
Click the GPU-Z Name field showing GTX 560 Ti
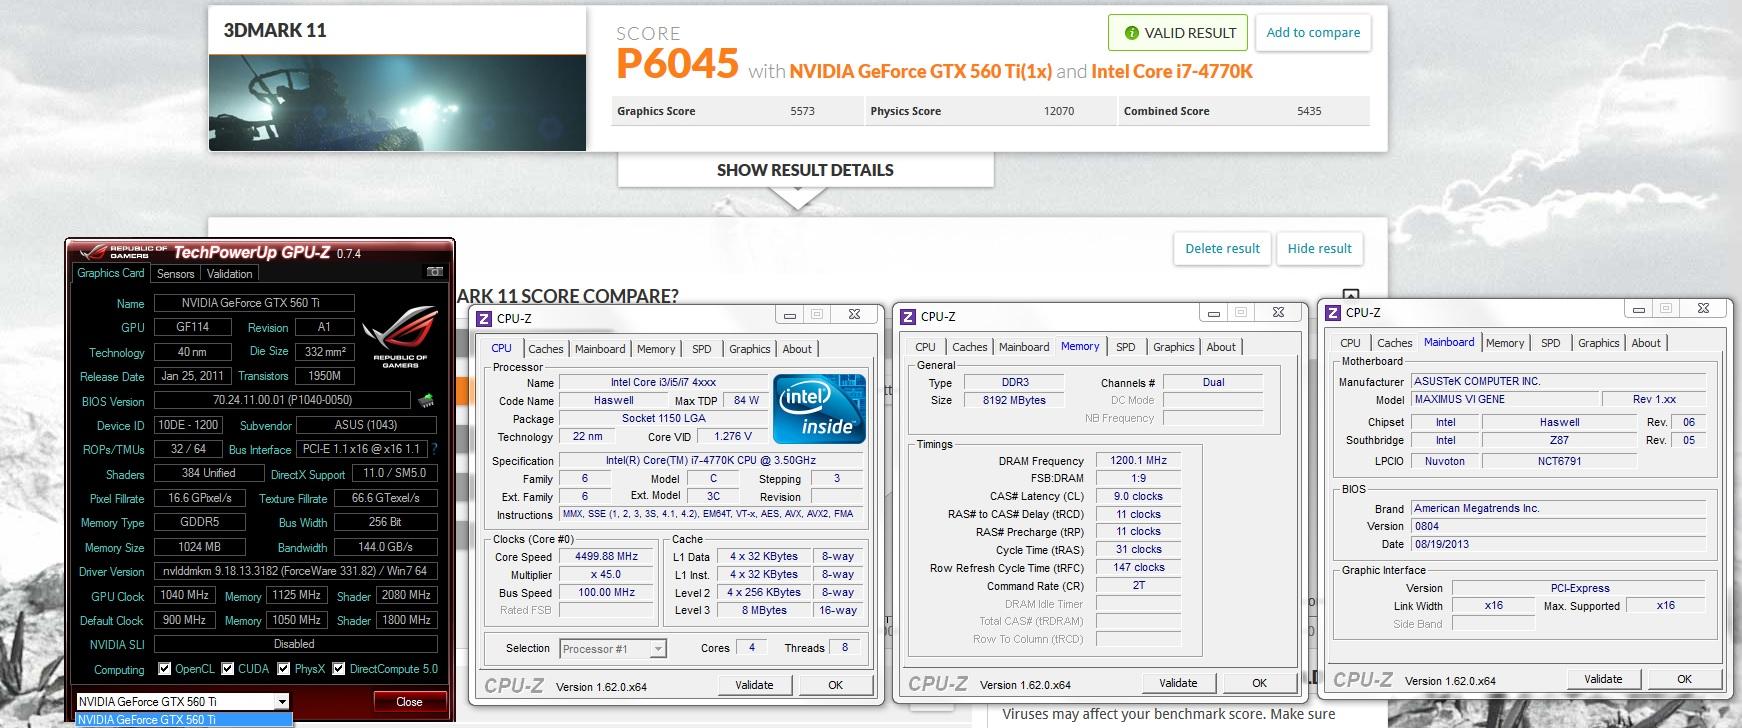pos(254,303)
